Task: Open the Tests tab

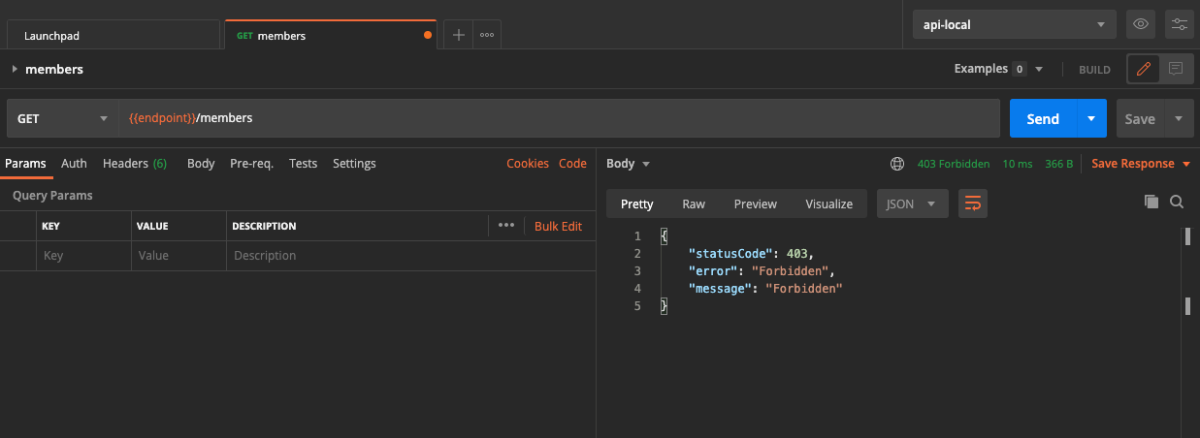Action: [x=303, y=164]
